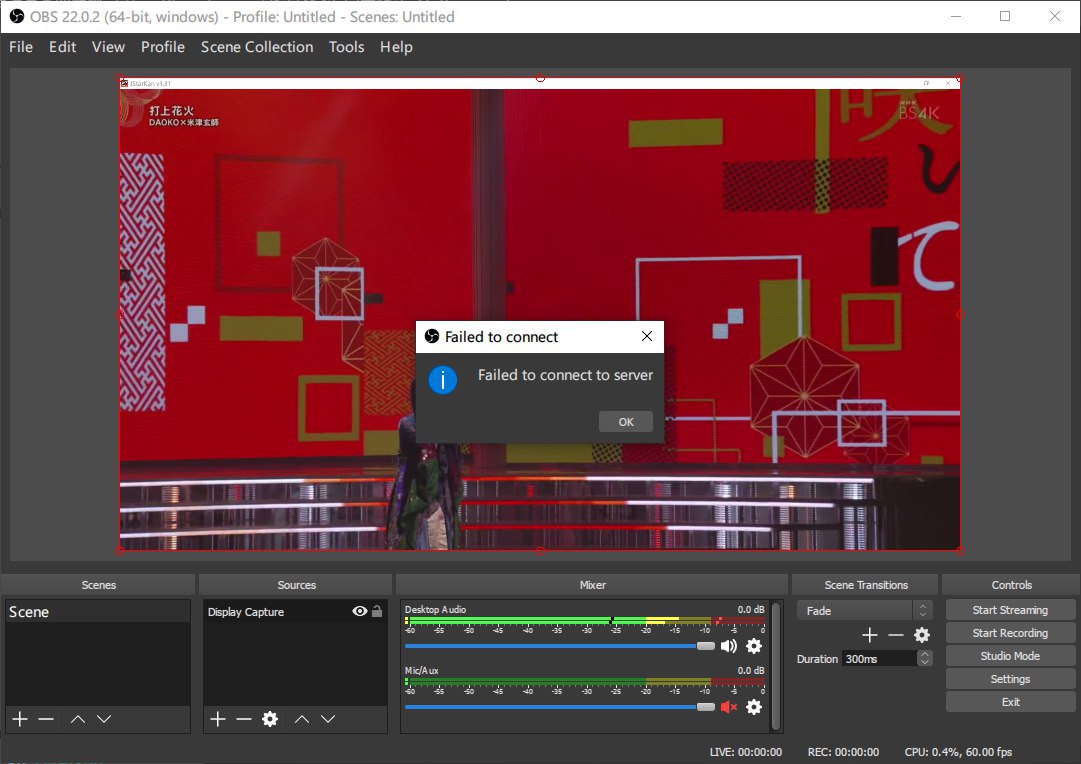This screenshot has width=1081, height=764.
Task: Click the Start Recording button
Action: (x=1010, y=633)
